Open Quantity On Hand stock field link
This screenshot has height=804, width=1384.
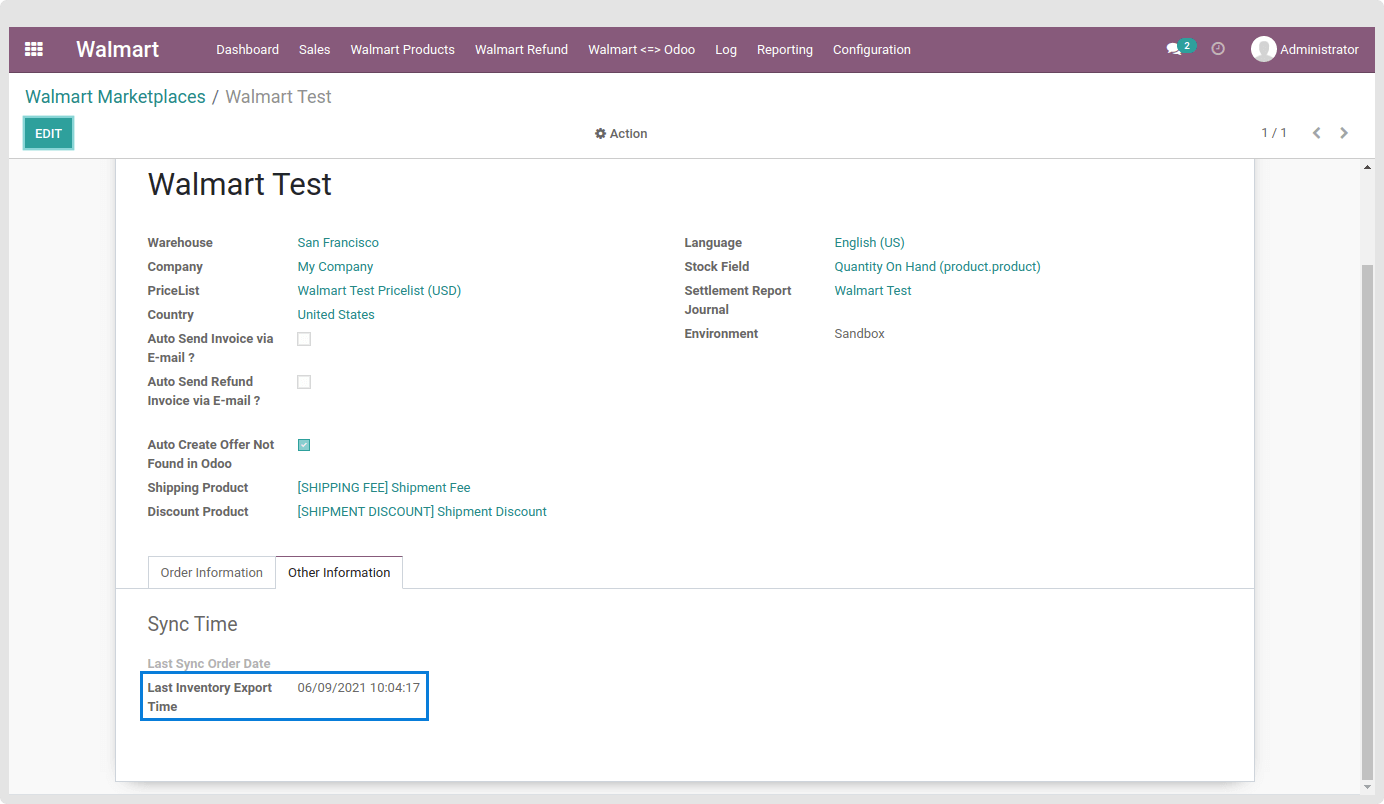tap(937, 267)
